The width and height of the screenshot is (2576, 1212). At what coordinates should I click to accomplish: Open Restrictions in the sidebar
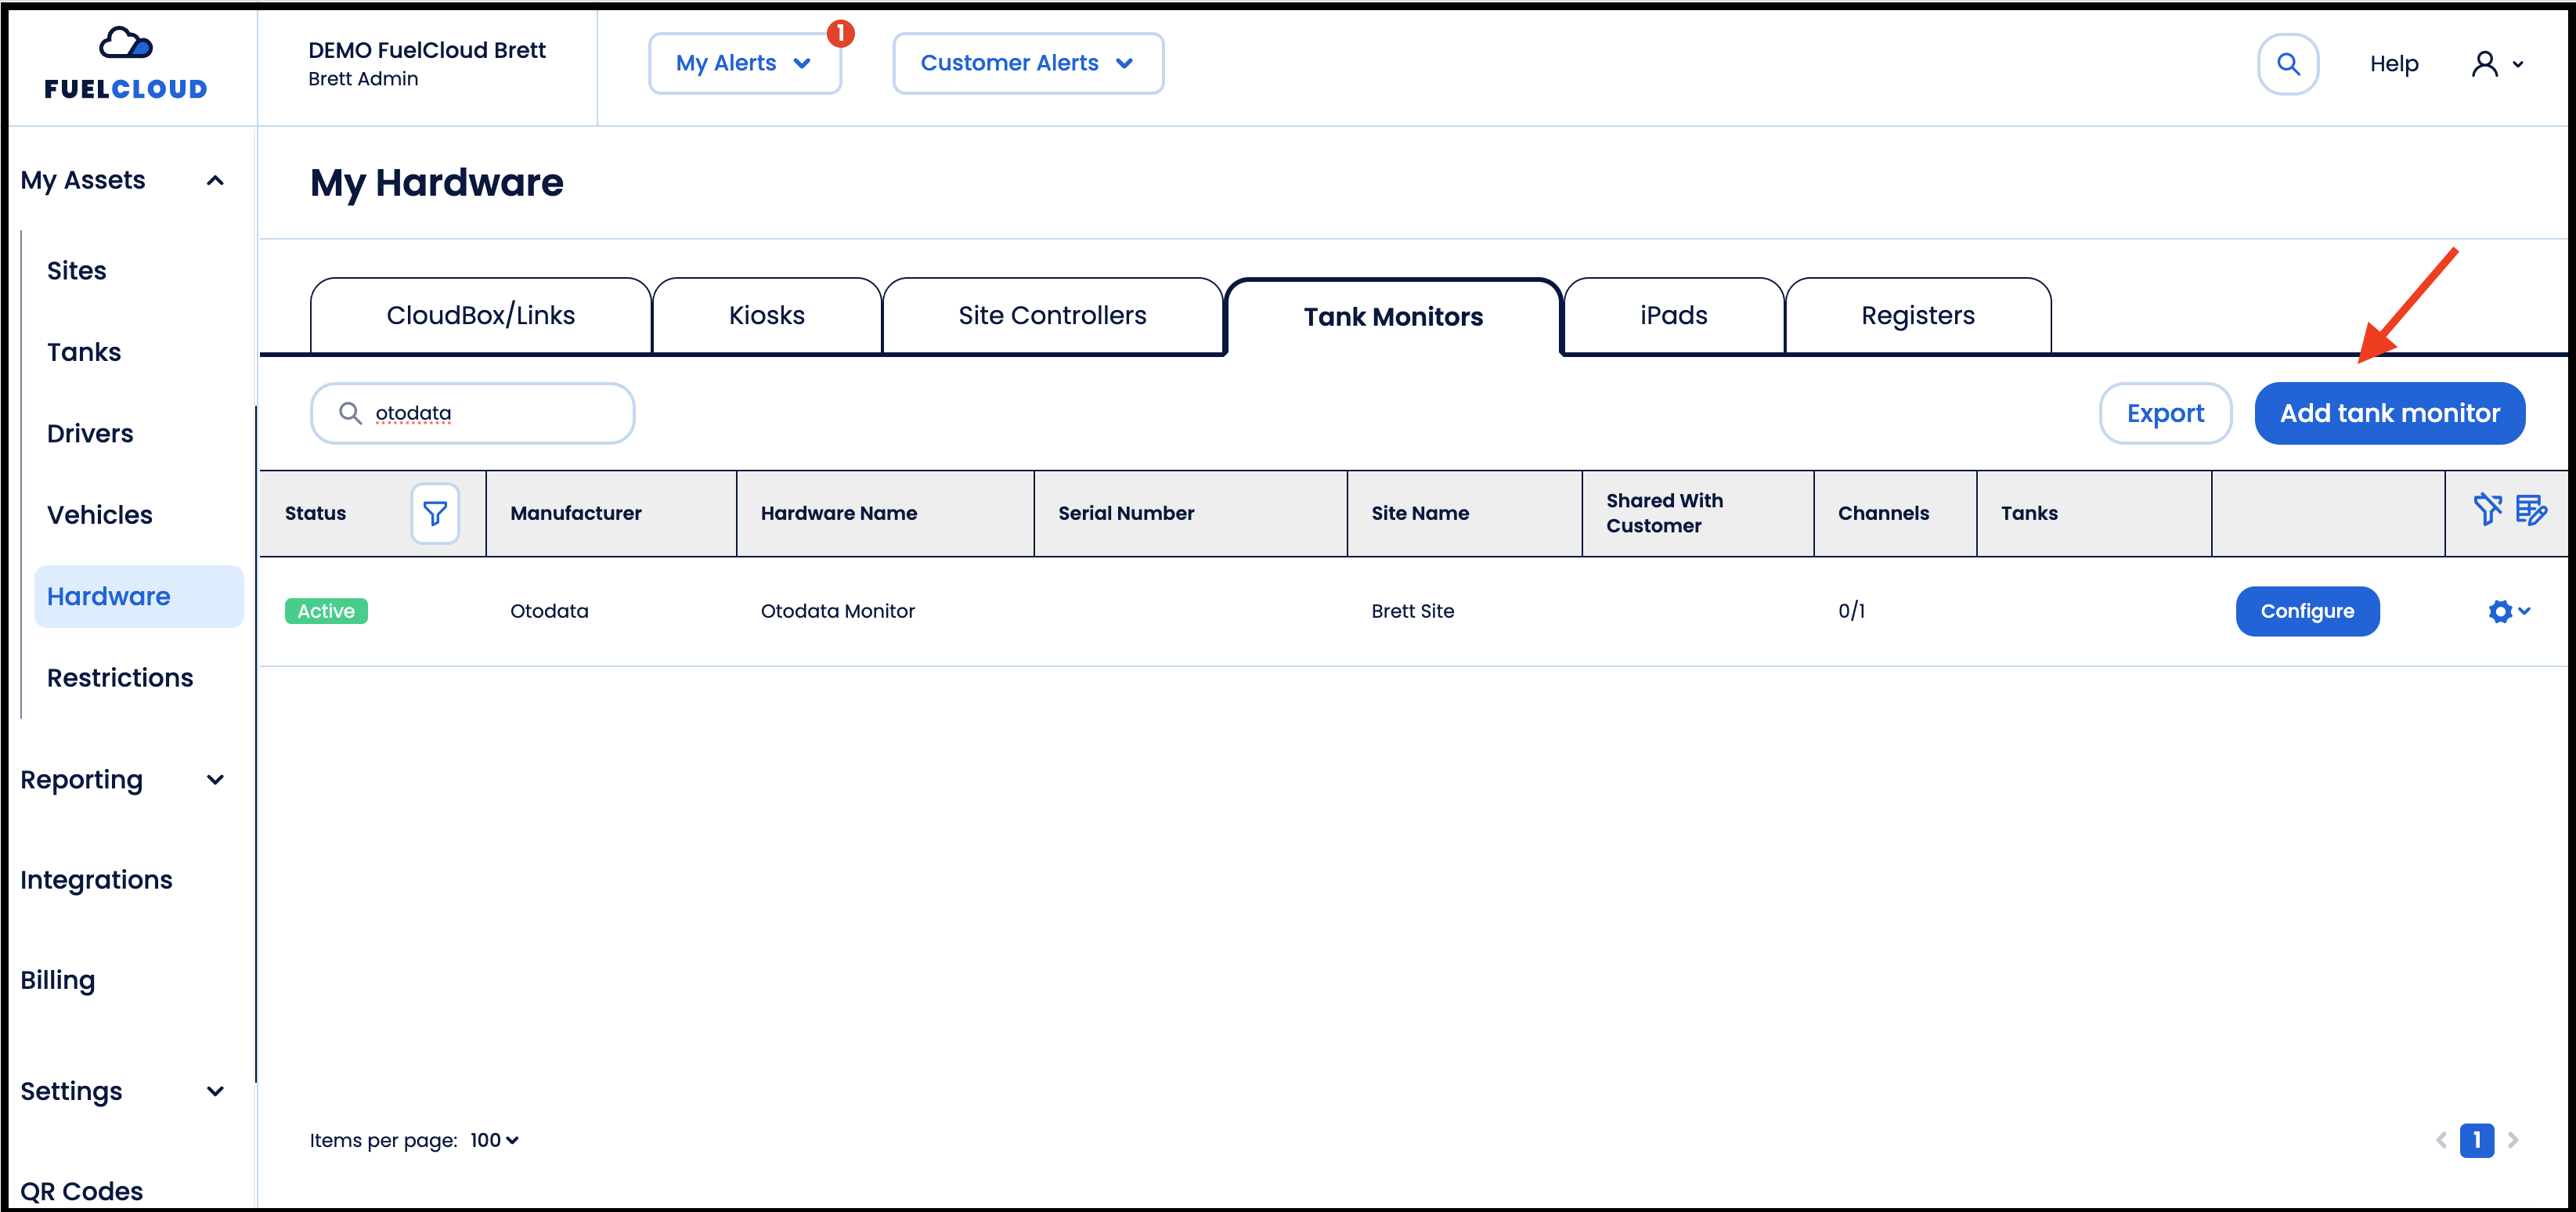pos(120,678)
